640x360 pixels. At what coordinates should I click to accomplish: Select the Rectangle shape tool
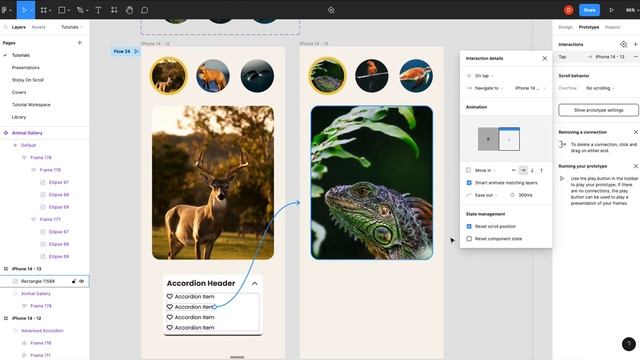click(x=62, y=10)
